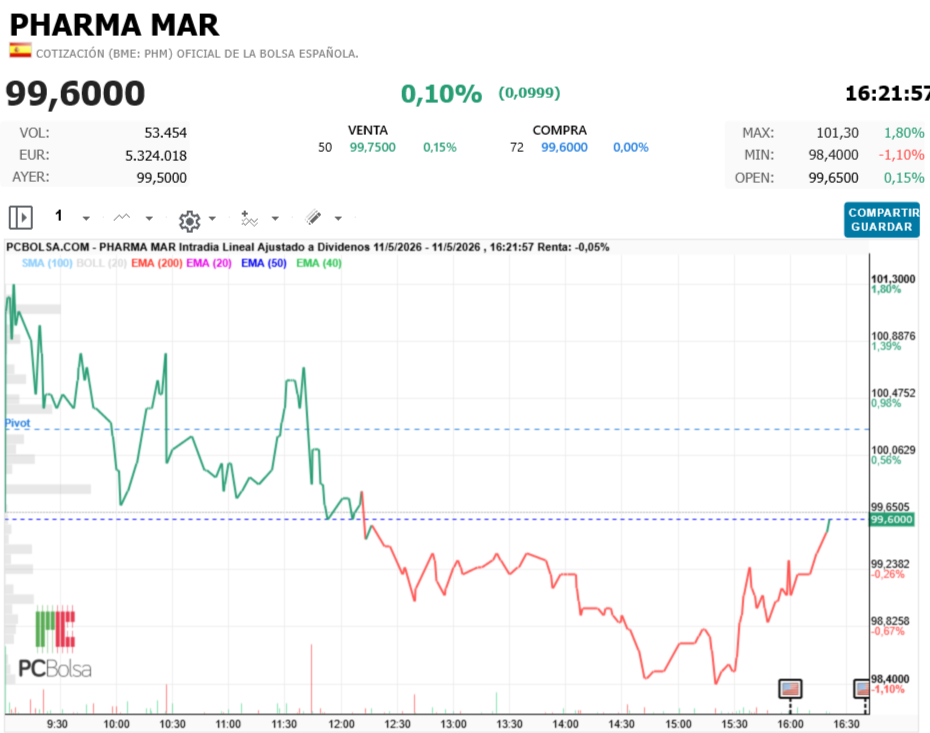Screen dimensions: 930x733
Task: Click the COMPARTIR GUARDAR button
Action: coord(882,219)
